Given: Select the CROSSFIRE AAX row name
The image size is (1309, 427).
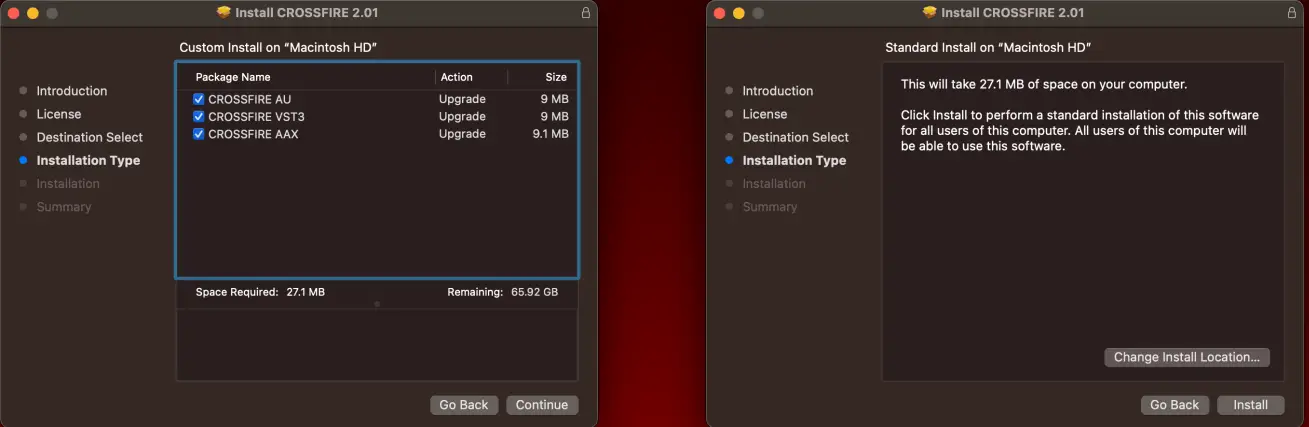Looking at the screenshot, I should [x=253, y=133].
